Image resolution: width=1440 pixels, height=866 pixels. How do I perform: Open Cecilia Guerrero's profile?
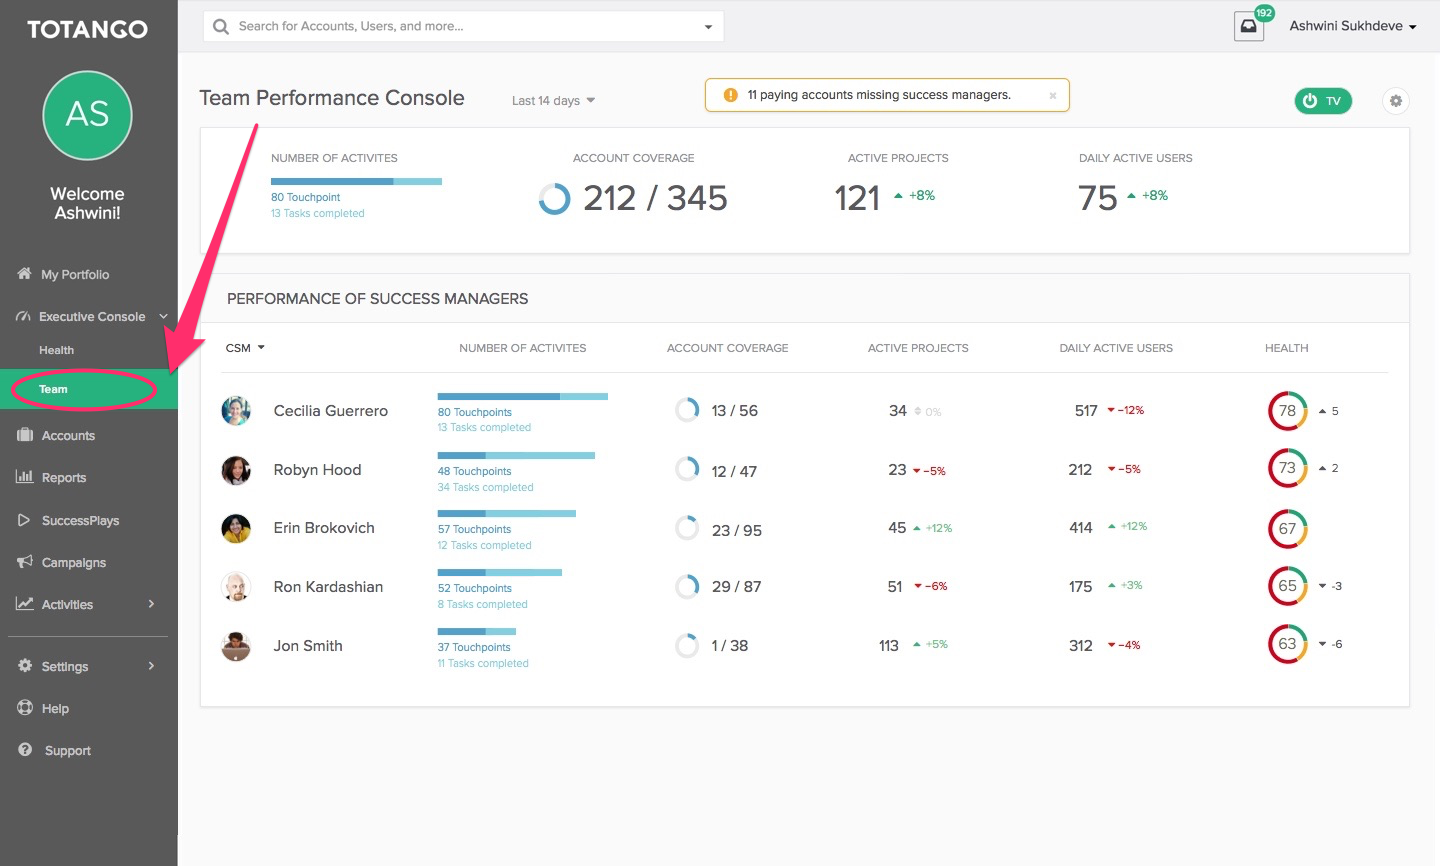(x=330, y=411)
